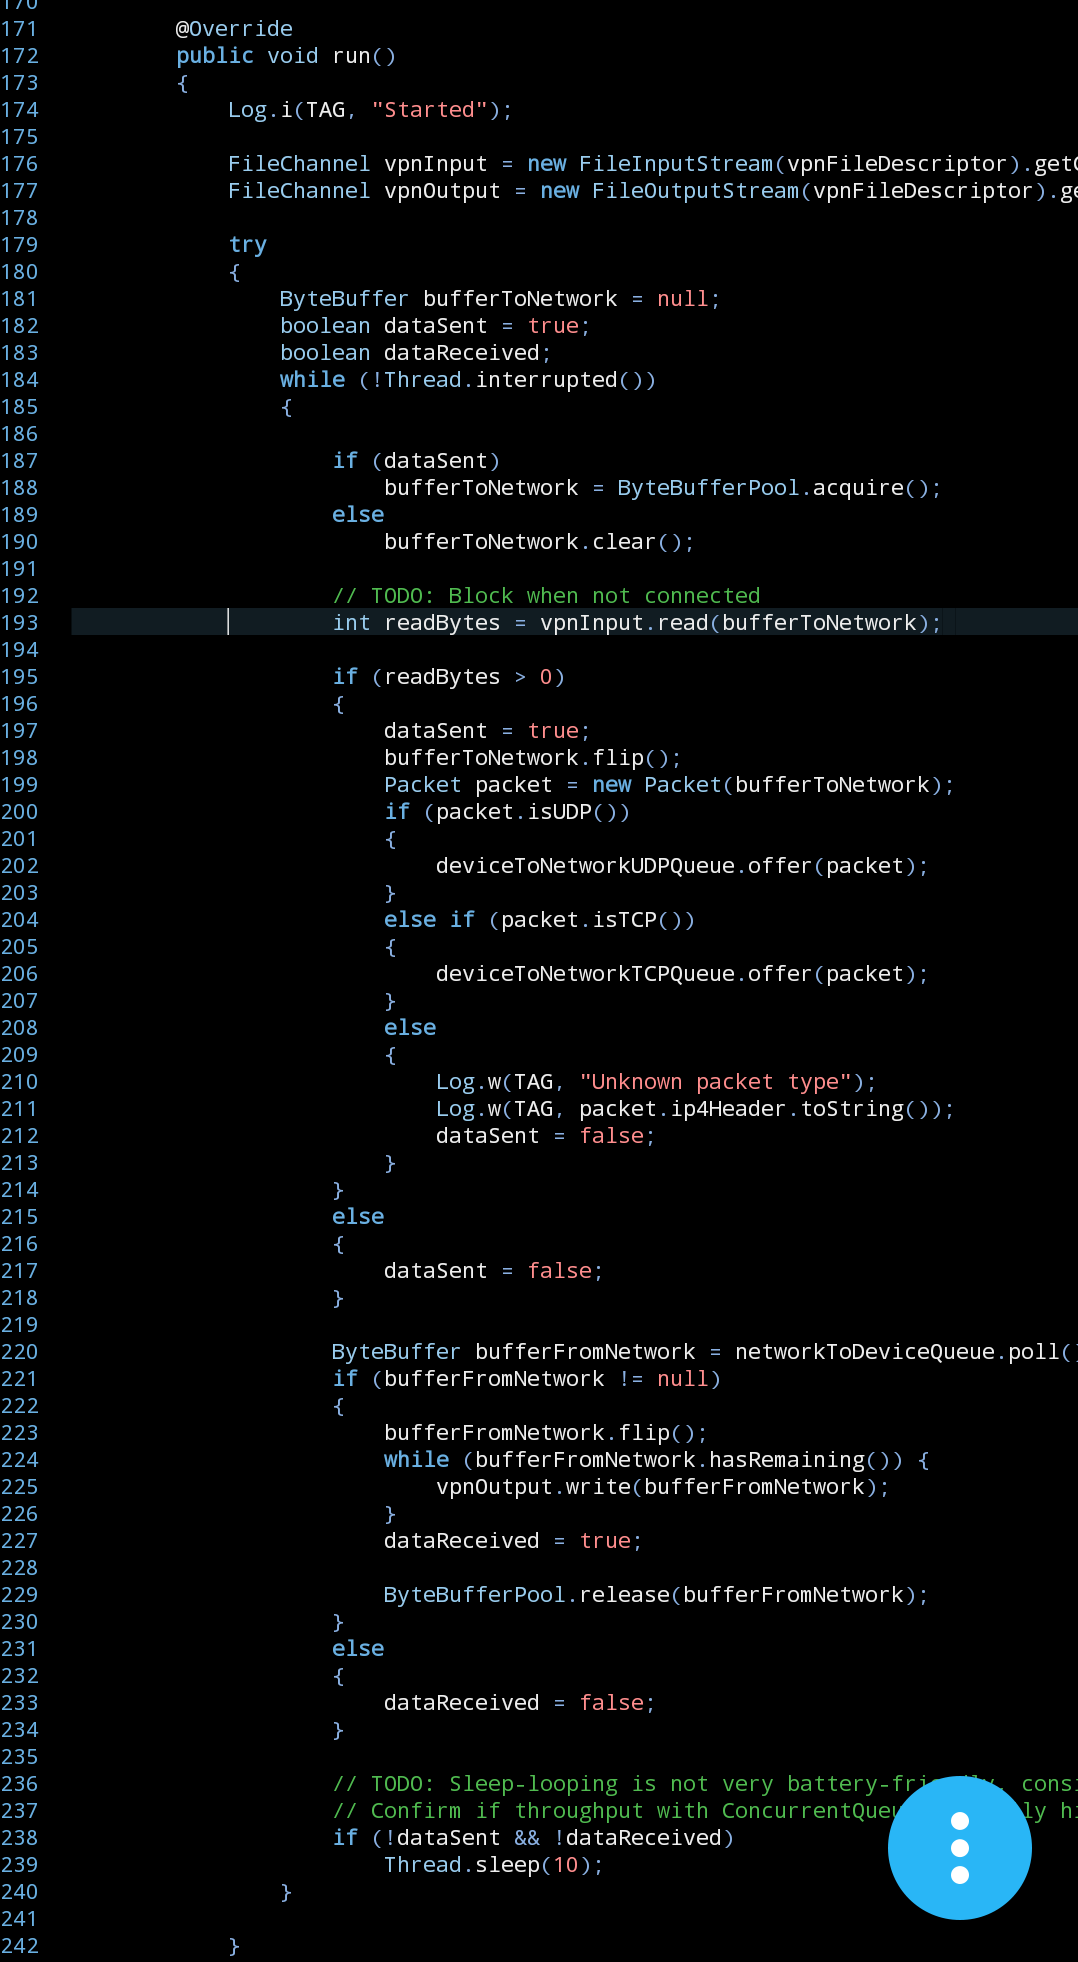
Task: Click the @Override annotation
Action: (x=234, y=29)
